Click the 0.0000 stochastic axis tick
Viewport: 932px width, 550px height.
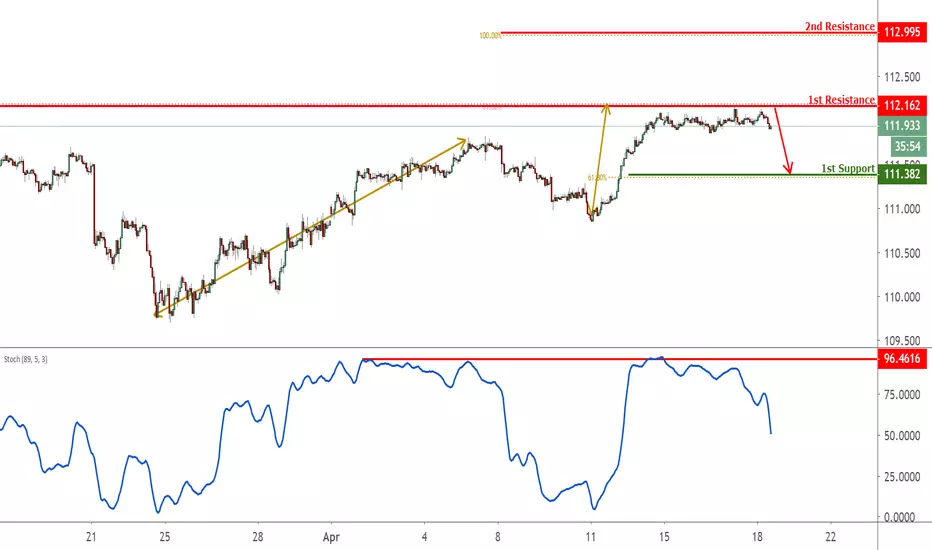(902, 517)
